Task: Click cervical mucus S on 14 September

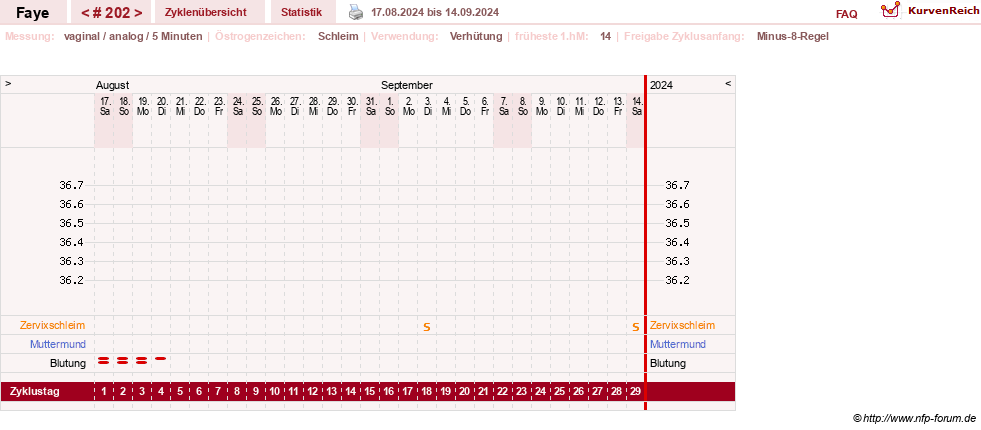Action: [x=636, y=327]
